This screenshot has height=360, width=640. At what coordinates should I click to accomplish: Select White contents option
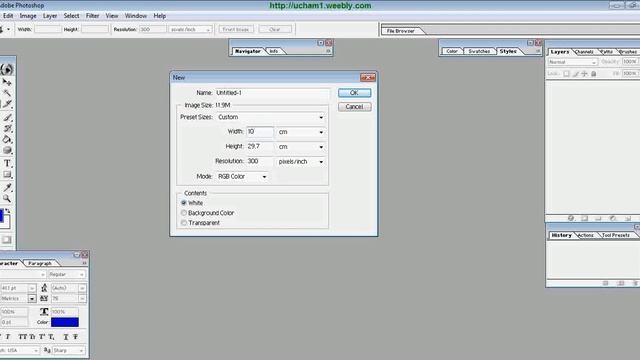click(184, 203)
